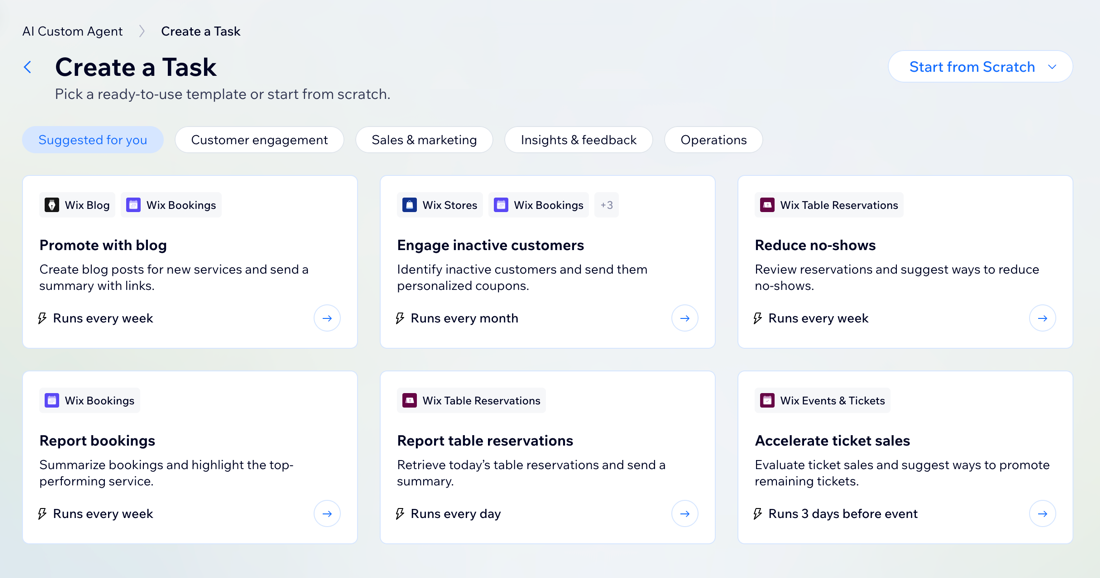
Task: Select the Sales & marketing tab
Action: pos(424,140)
